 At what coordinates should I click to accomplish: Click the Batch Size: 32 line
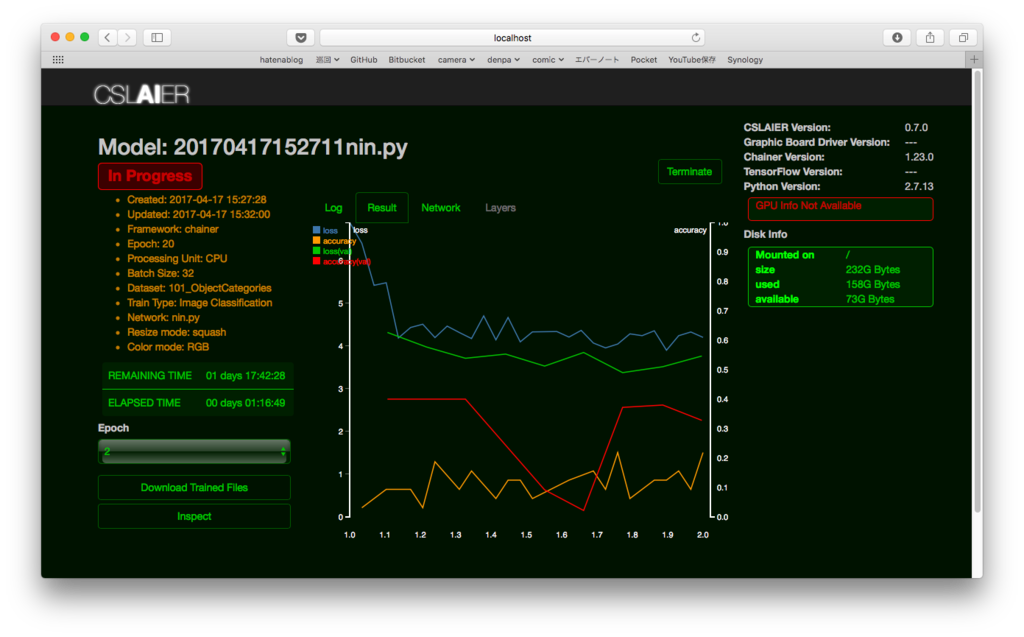click(x=160, y=273)
